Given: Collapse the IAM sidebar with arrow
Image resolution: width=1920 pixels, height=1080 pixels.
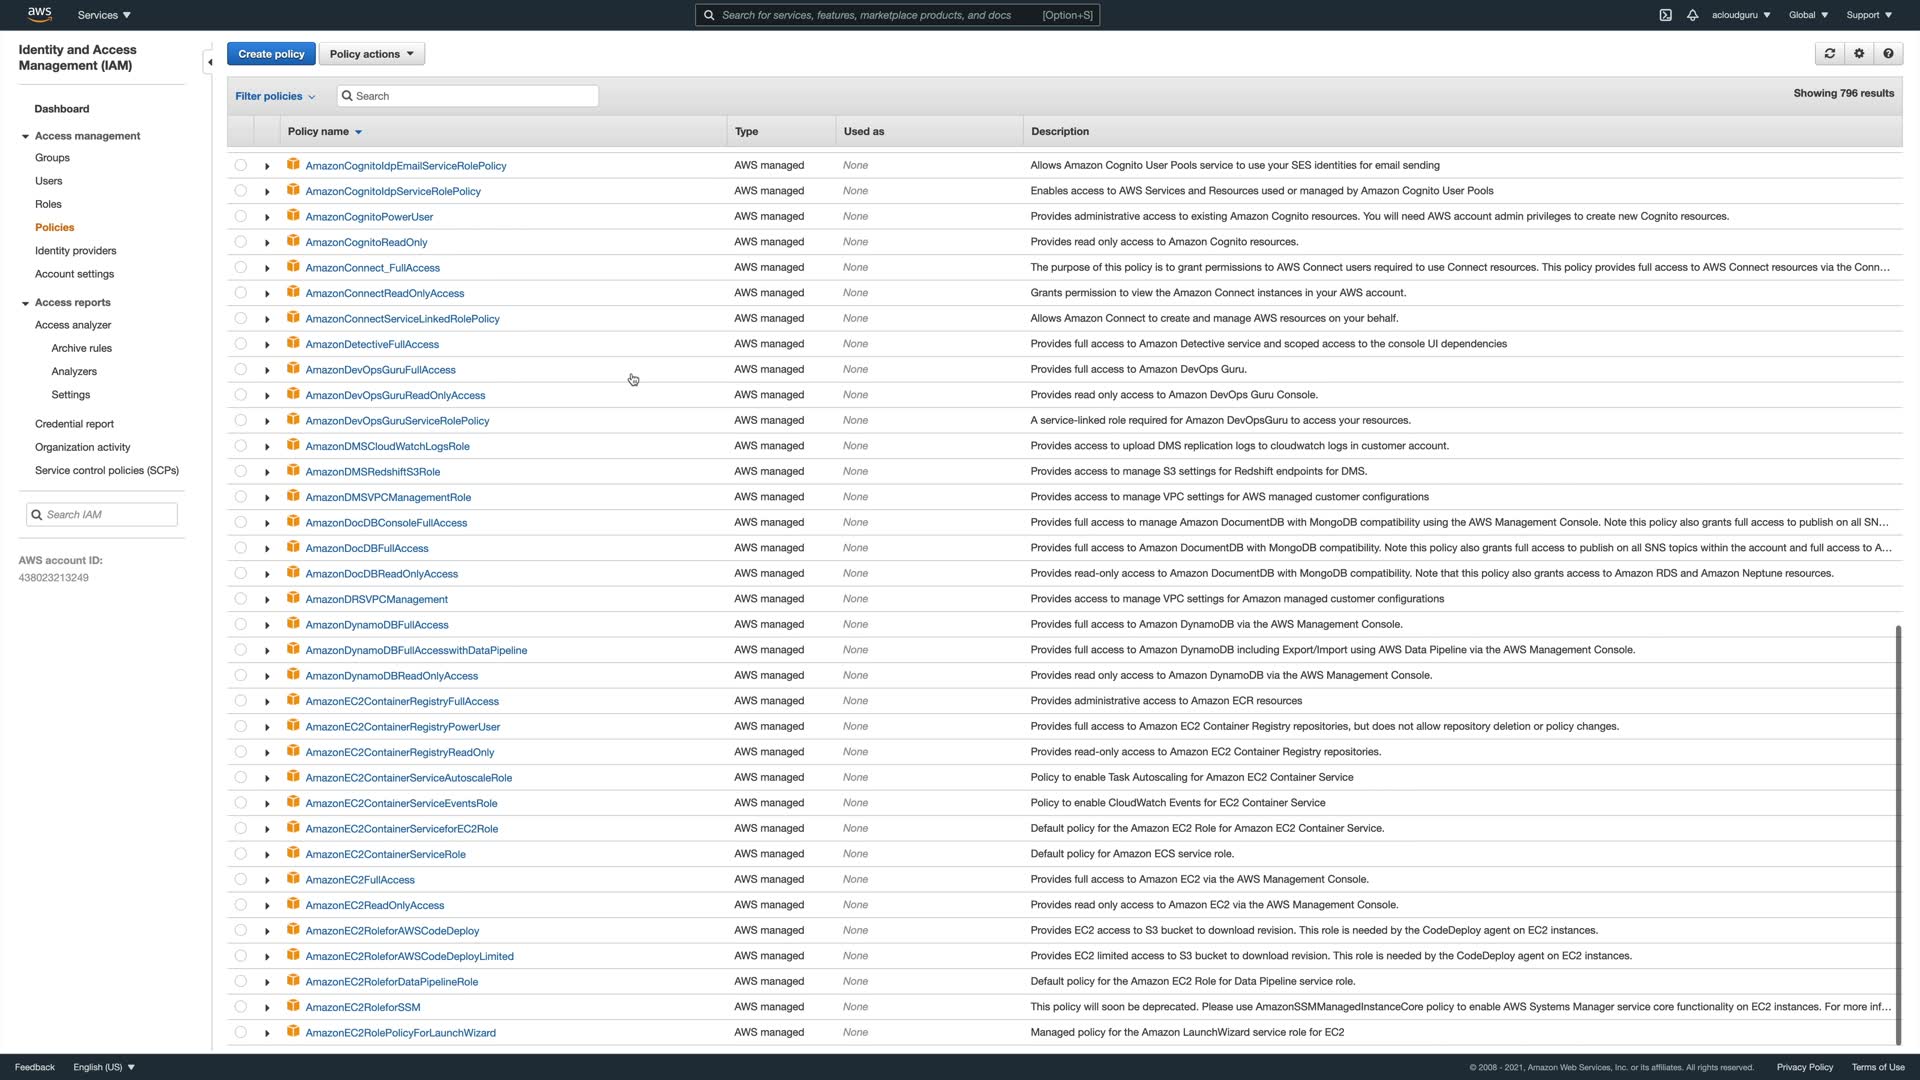Looking at the screenshot, I should 209,62.
